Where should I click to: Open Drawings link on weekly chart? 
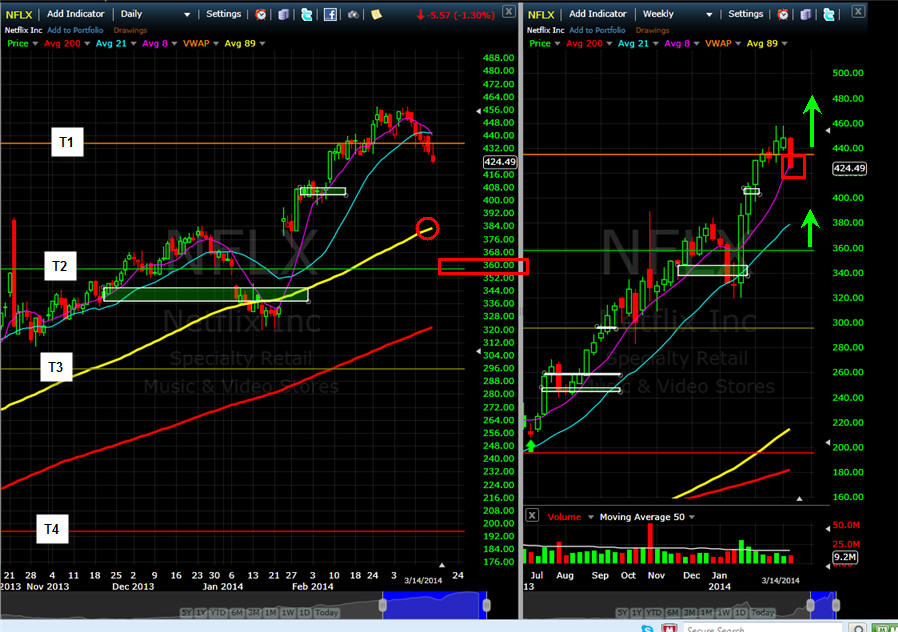tap(652, 30)
